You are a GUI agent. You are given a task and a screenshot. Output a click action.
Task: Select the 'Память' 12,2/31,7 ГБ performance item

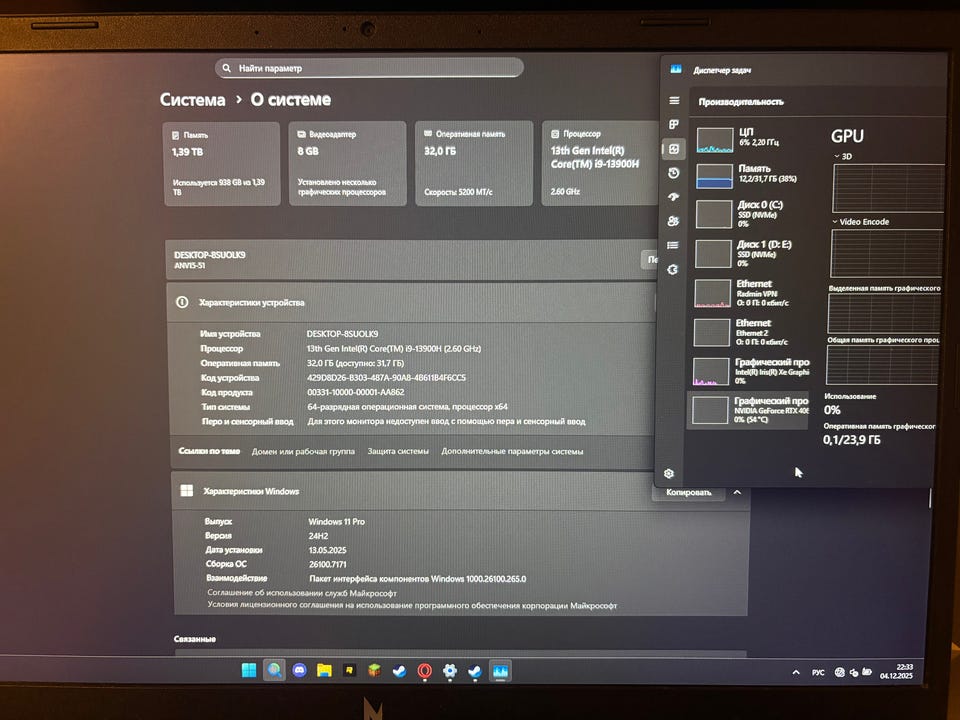(751, 176)
